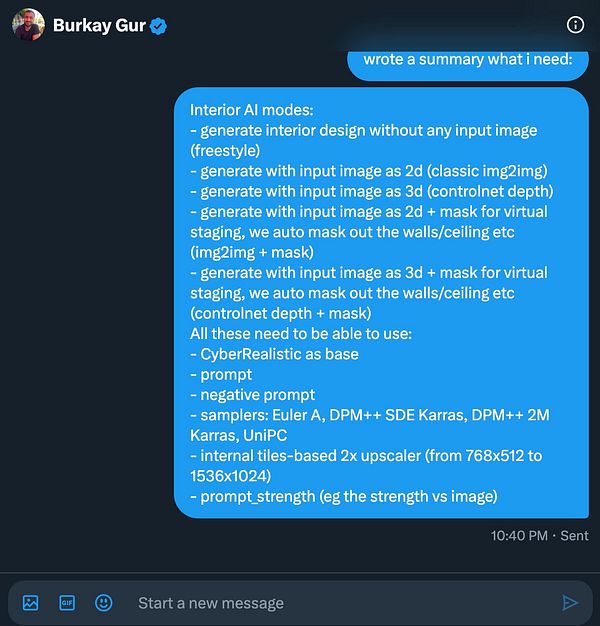Click the 'Sent' status label
Image resolution: width=600 pixels, height=626 pixels.
point(574,535)
